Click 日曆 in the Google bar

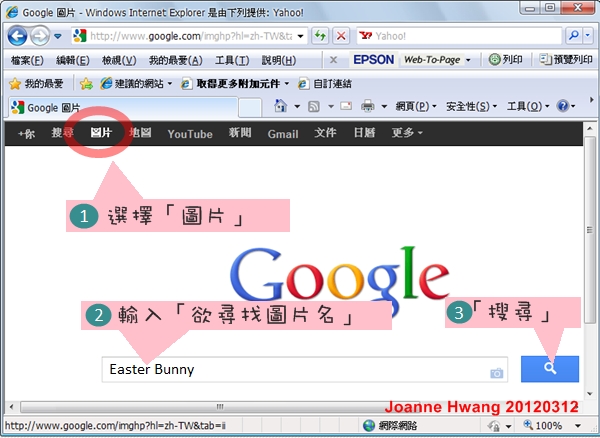364,133
